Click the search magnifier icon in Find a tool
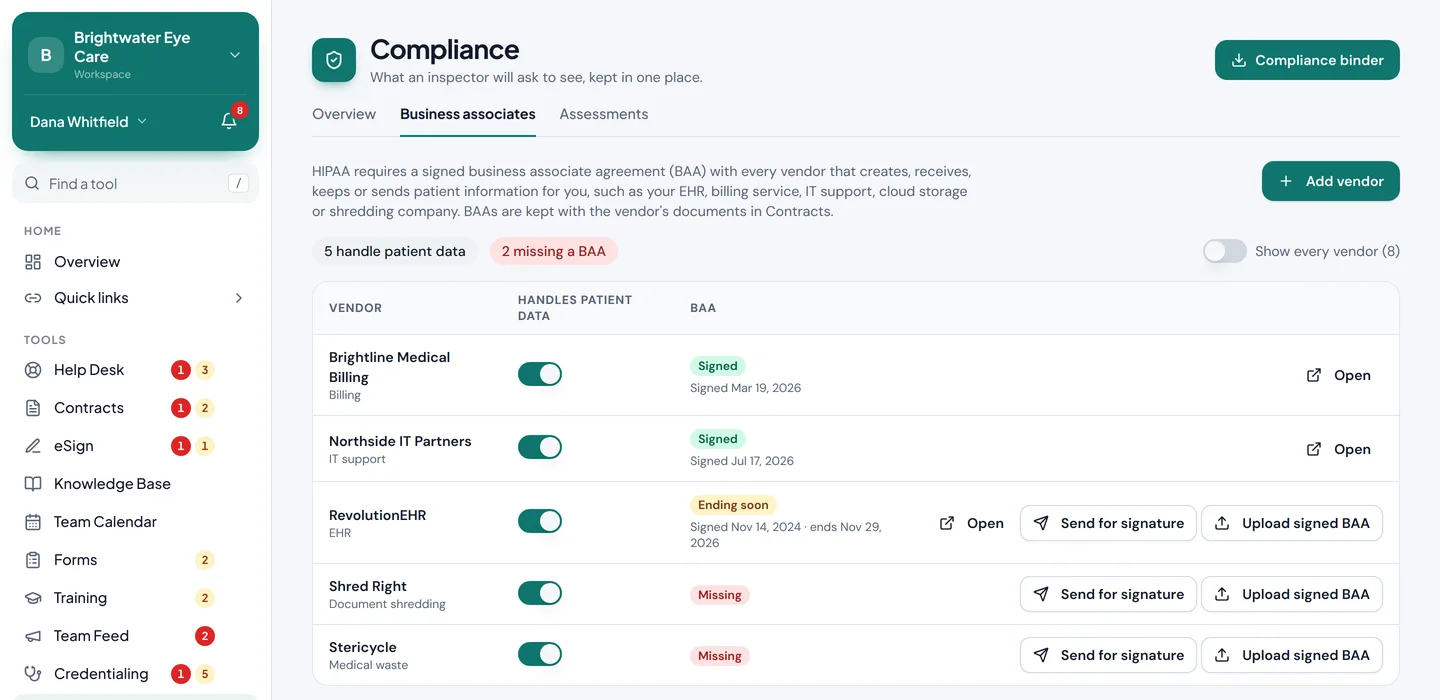Viewport: 1440px width, 700px height. tap(32, 184)
